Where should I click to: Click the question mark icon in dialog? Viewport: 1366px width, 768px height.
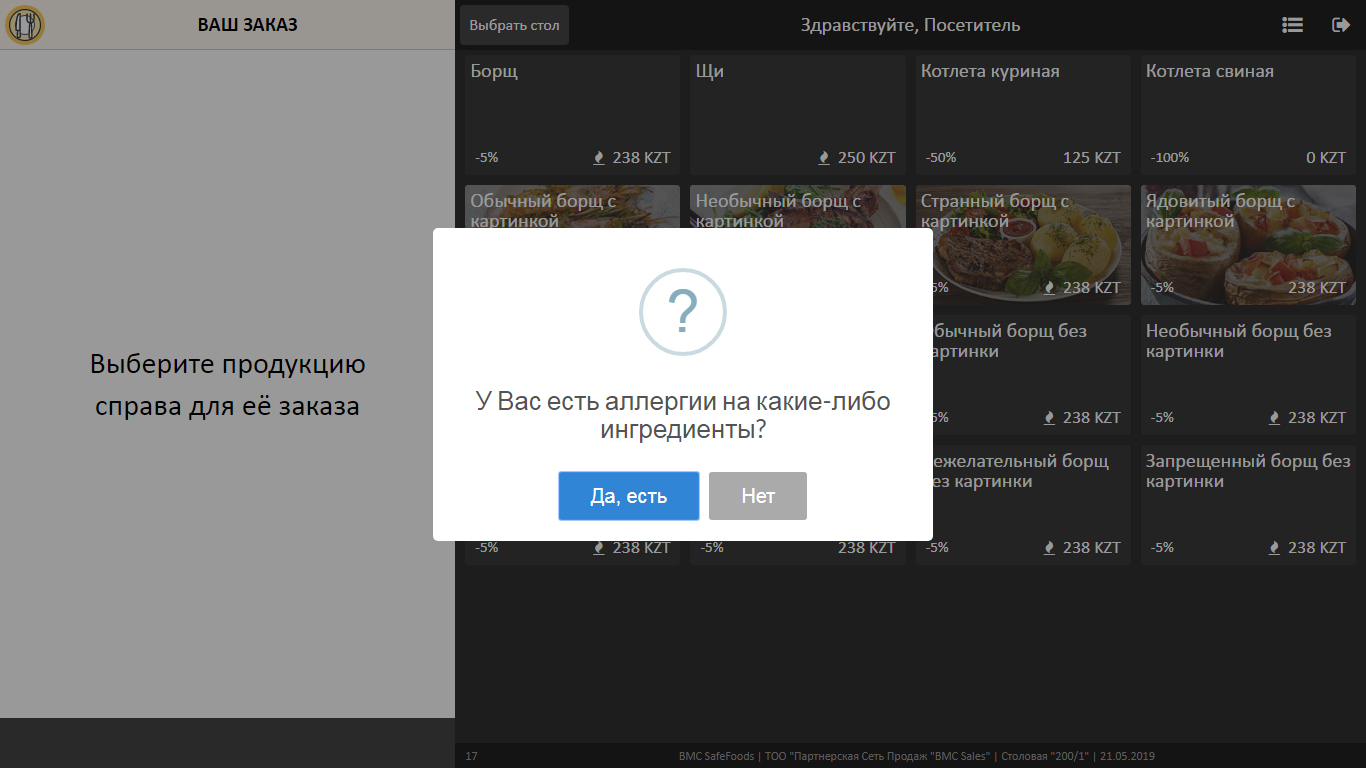point(683,311)
